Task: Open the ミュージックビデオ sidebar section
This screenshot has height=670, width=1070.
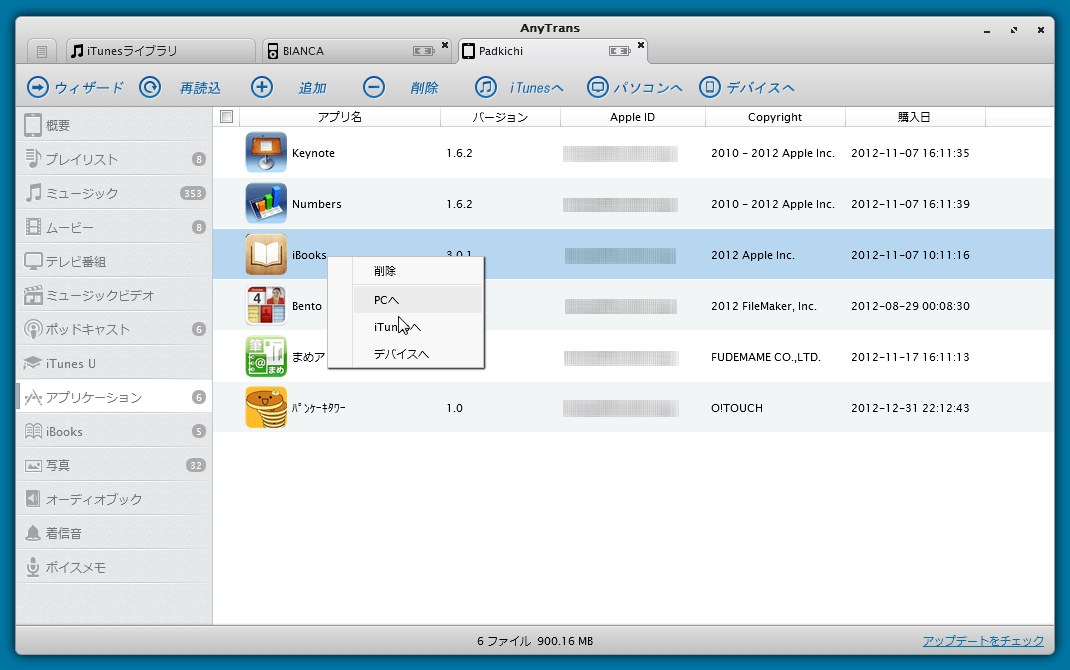Action: pos(114,295)
